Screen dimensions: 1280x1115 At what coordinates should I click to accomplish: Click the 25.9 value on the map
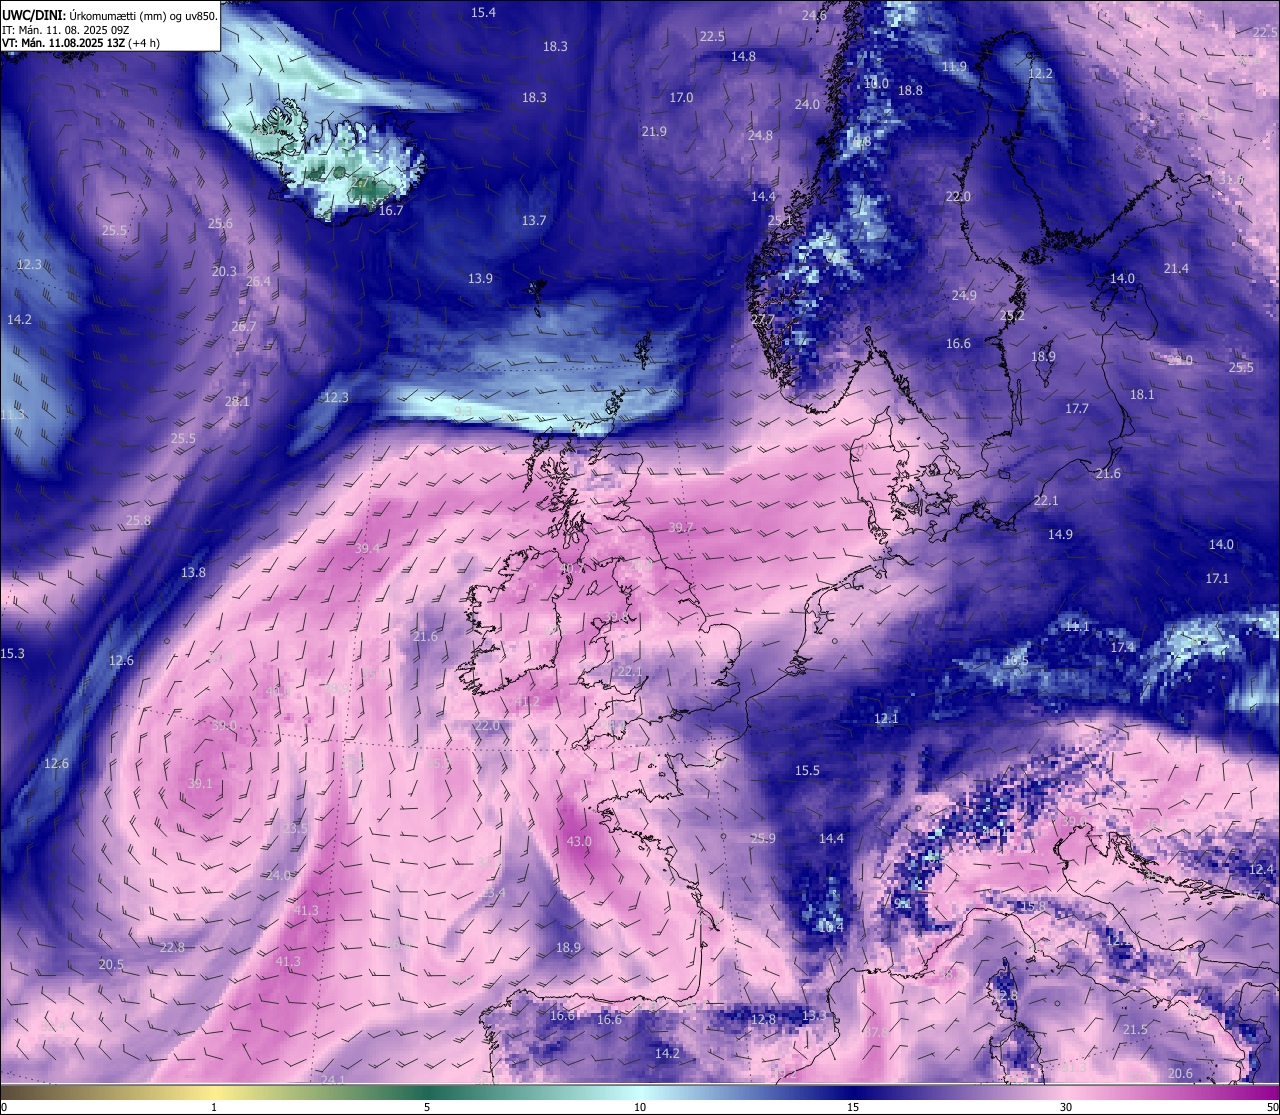pos(762,838)
